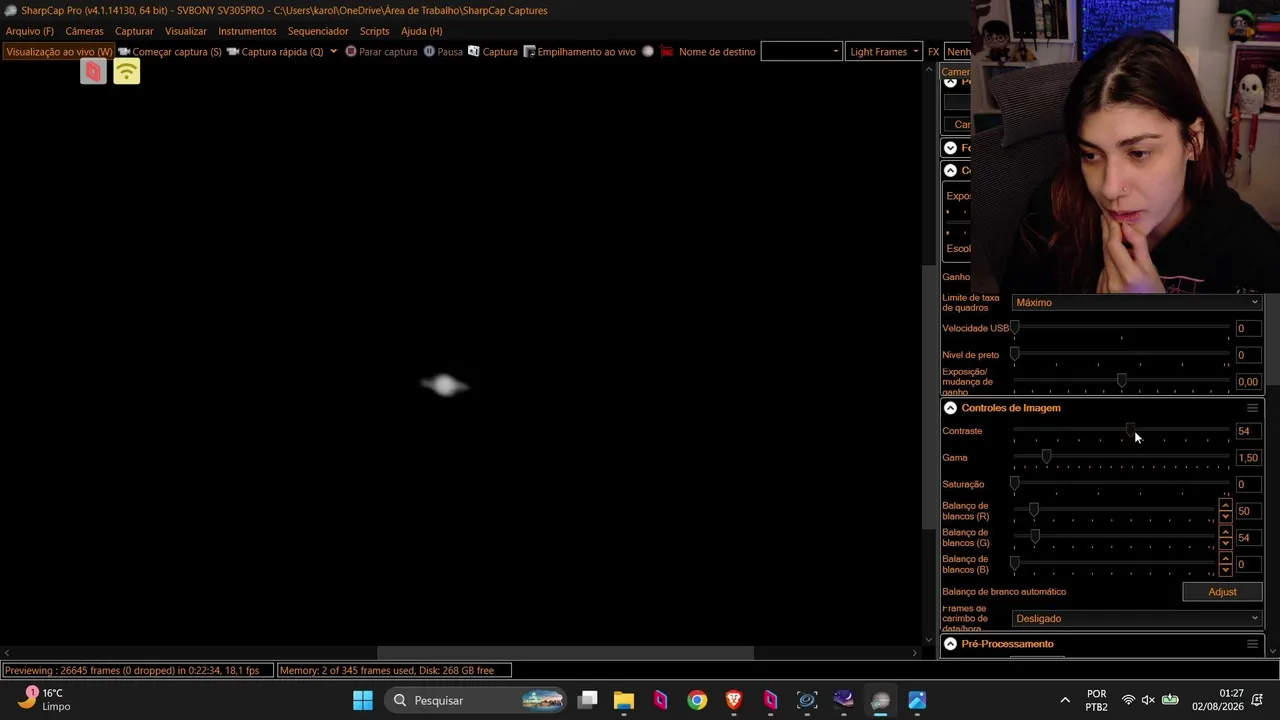Screen dimensions: 1280x720
Task: Open weather widget showing 16°C Limpo
Action: [46, 699]
